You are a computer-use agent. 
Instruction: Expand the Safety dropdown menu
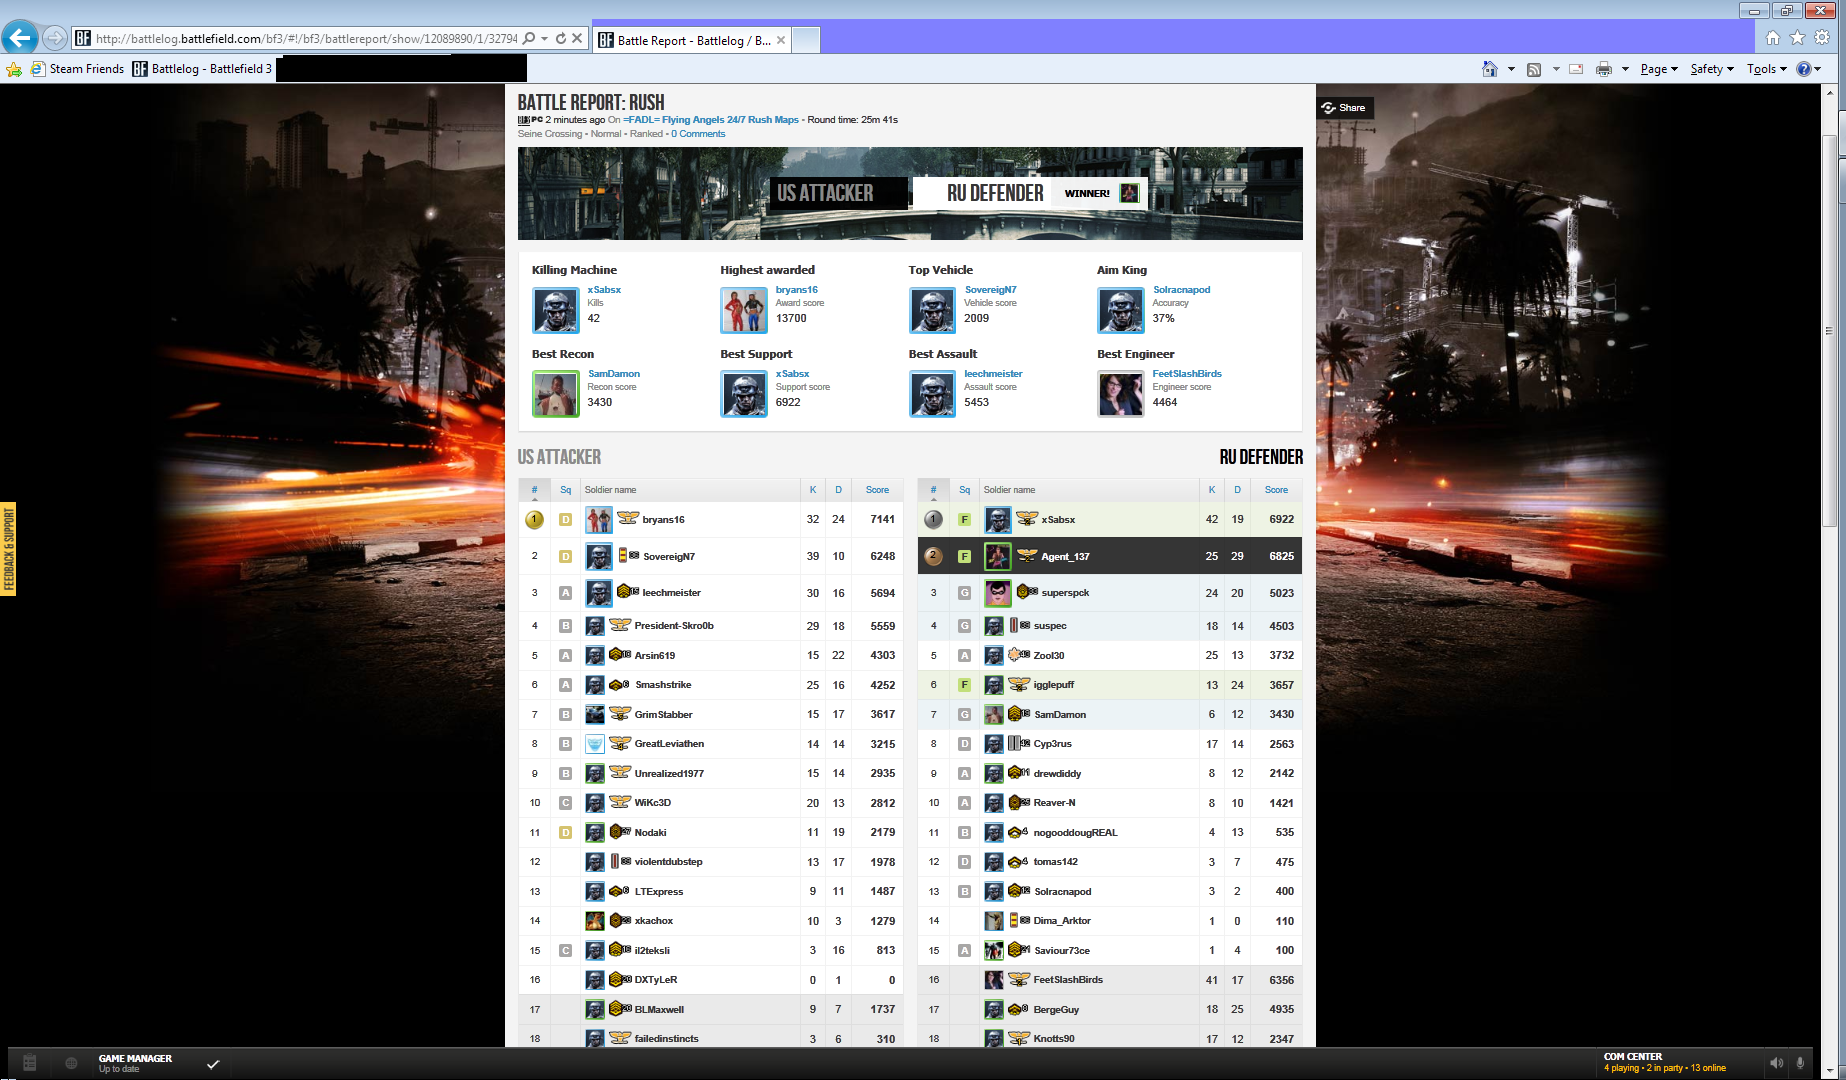(1712, 69)
